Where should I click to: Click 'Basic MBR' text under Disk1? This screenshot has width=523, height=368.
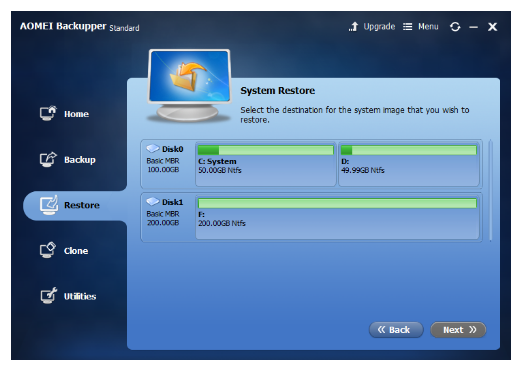point(163,214)
